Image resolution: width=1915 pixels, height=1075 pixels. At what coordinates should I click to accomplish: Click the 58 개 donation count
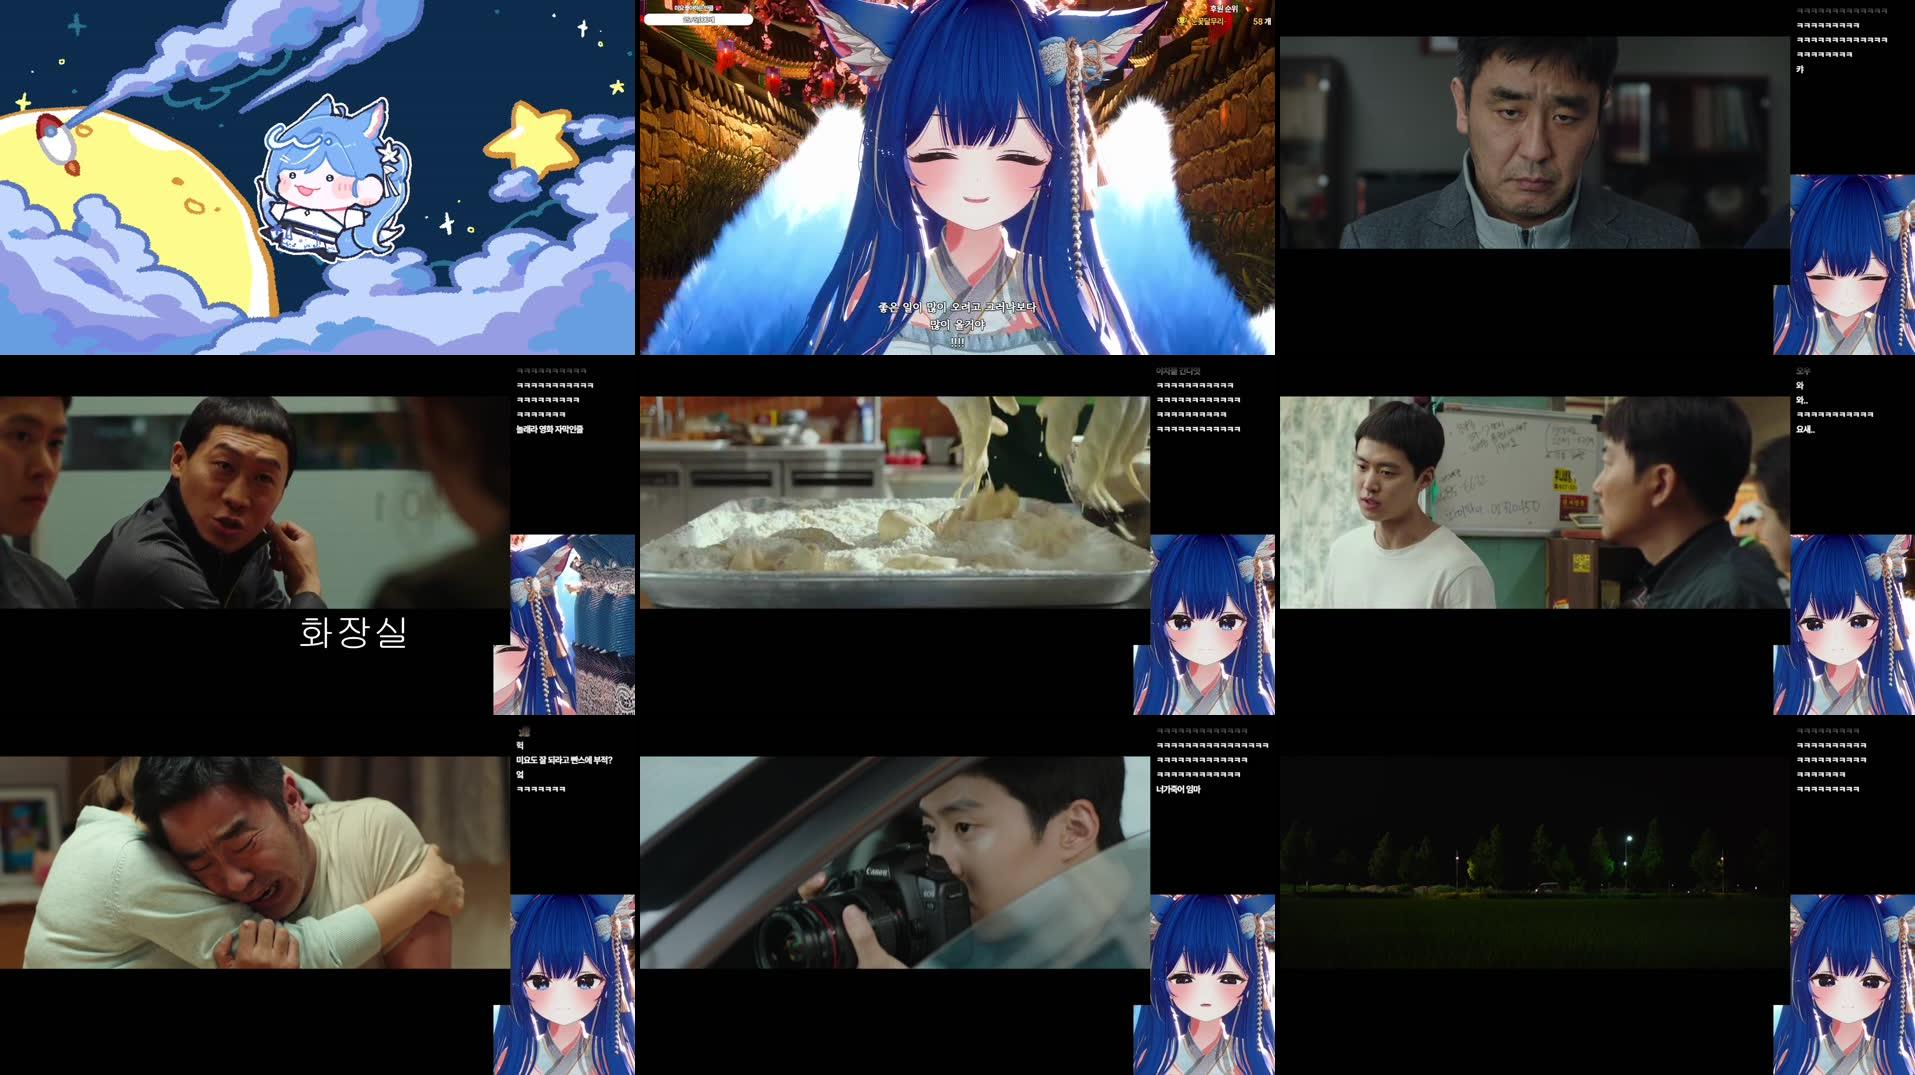point(1261,21)
